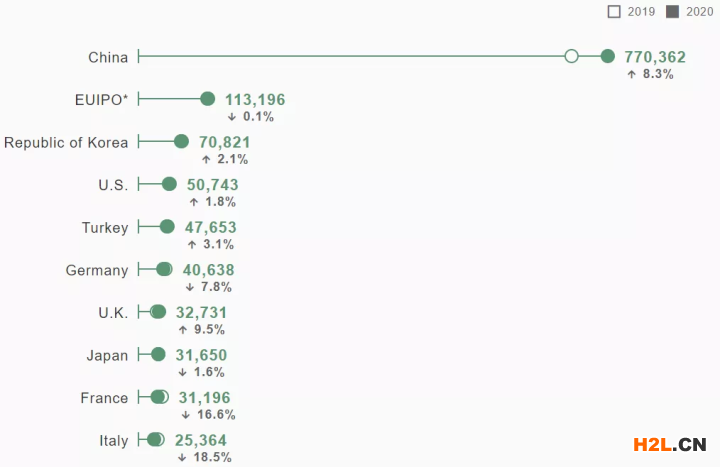Click the China value 770,362
720x467 pixels.
tap(655, 57)
